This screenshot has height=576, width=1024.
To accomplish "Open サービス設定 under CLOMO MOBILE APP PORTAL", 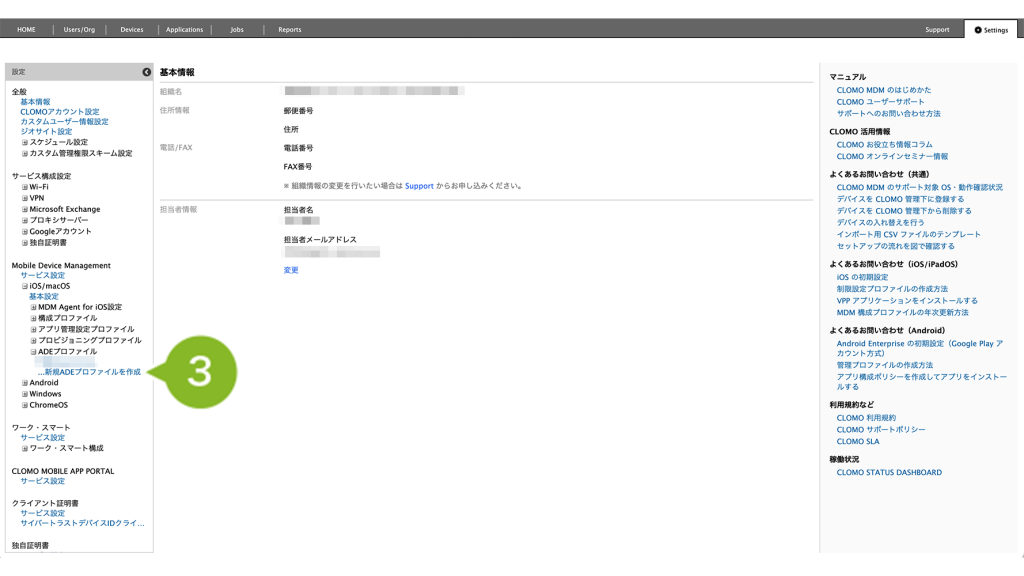I will tap(42, 481).
